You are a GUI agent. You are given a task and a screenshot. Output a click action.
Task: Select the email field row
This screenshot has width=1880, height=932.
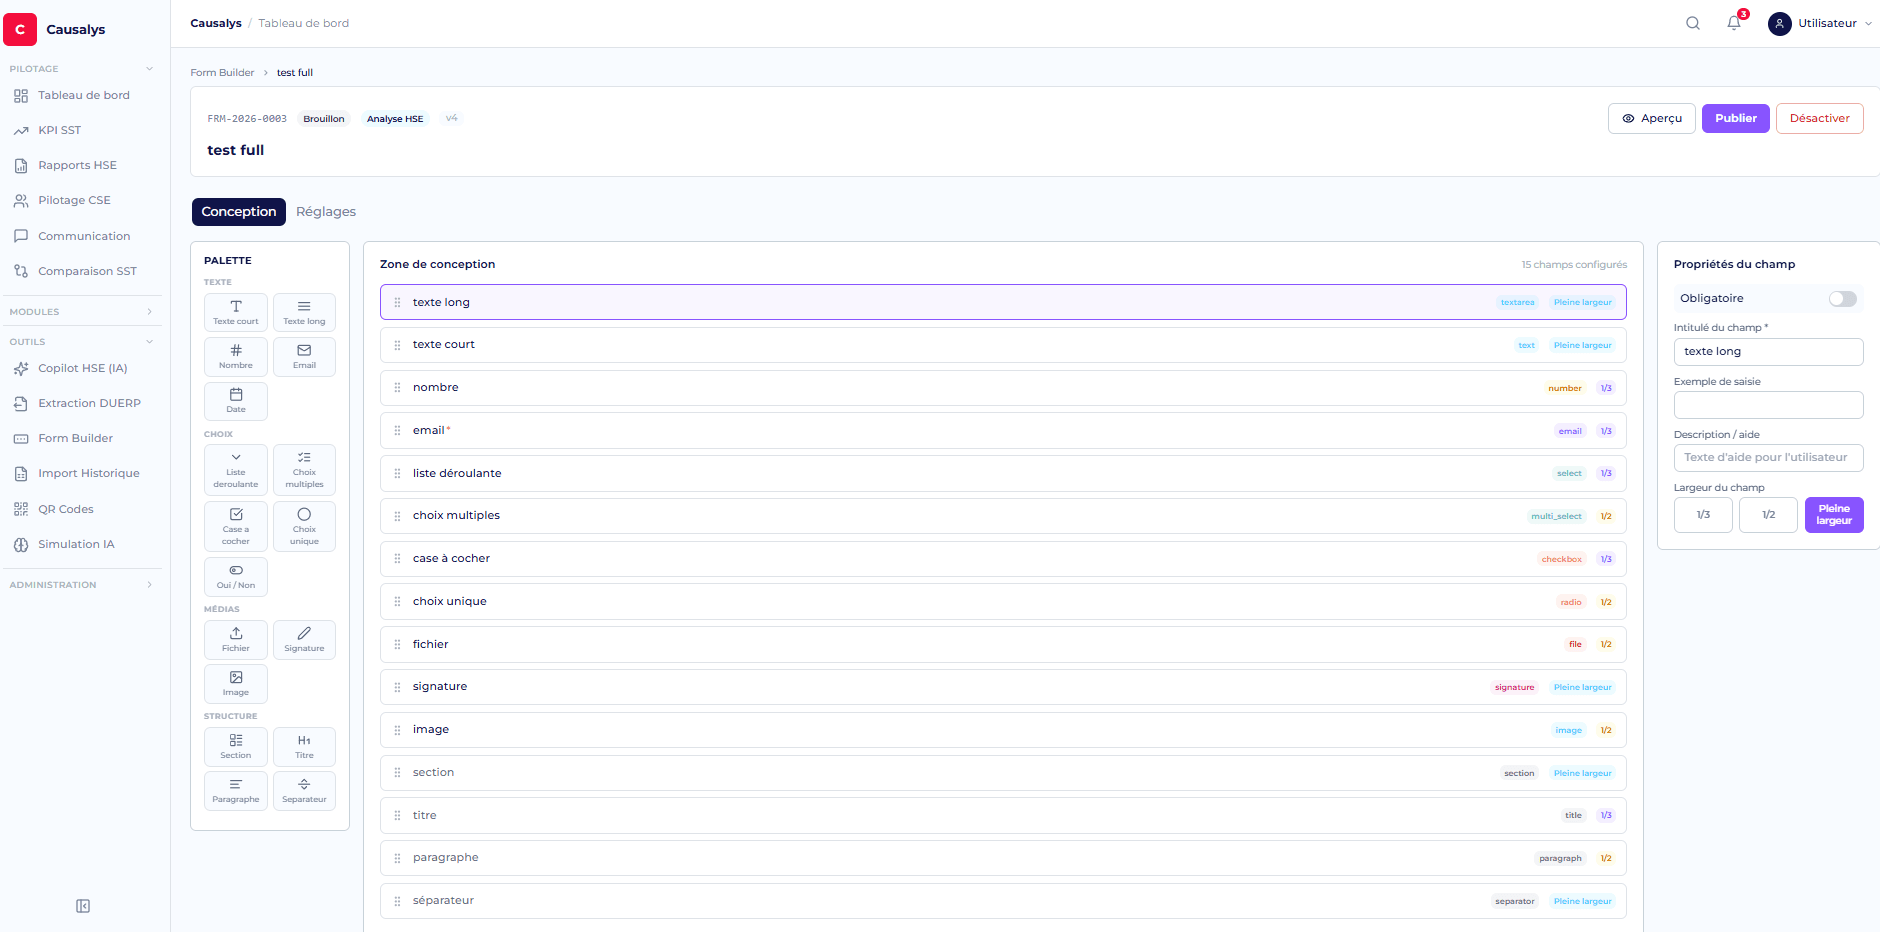(1003, 431)
